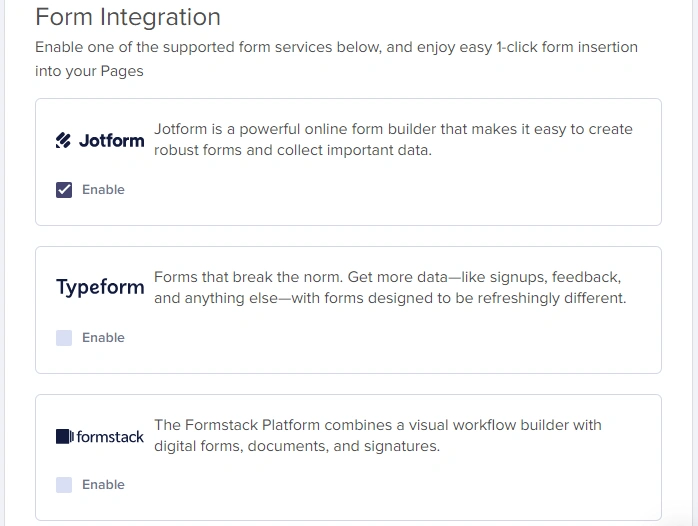The image size is (698, 526).
Task: Click the 'Enable one of the supported' intro line
Action: click(x=336, y=47)
